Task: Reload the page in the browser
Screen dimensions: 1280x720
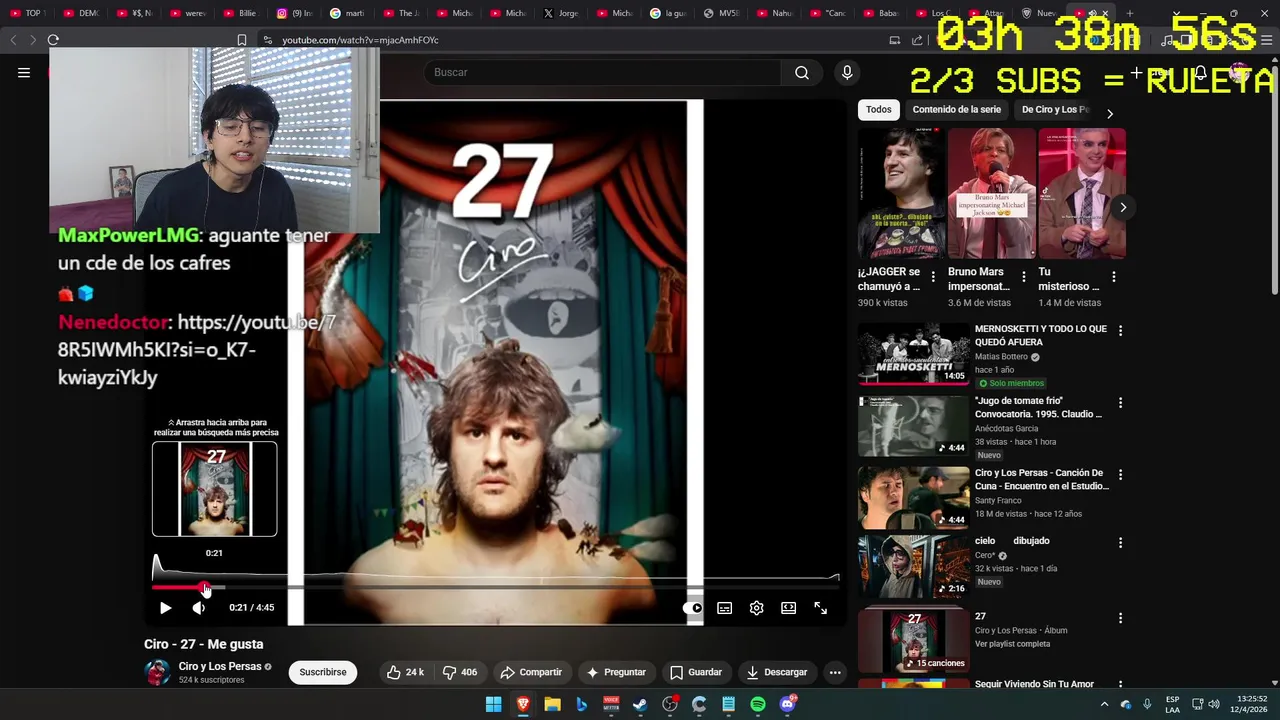Action: pyautogui.click(x=53, y=40)
